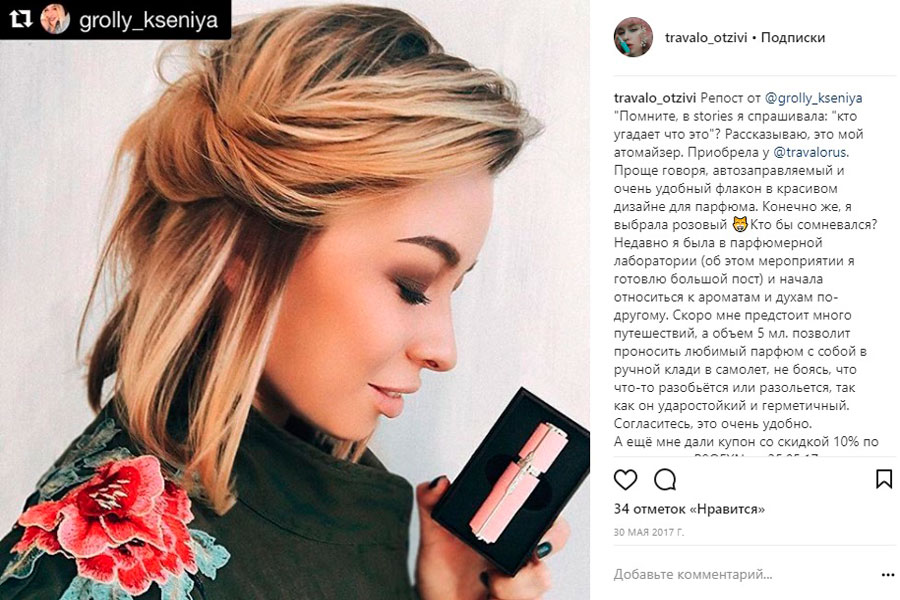Viewport: 900px width, 600px height.
Task: Open travalo_otzivi profile picture
Action: (633, 37)
